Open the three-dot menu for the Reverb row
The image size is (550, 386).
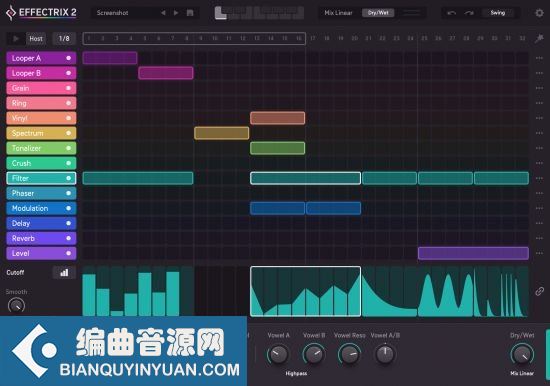[x=539, y=238]
